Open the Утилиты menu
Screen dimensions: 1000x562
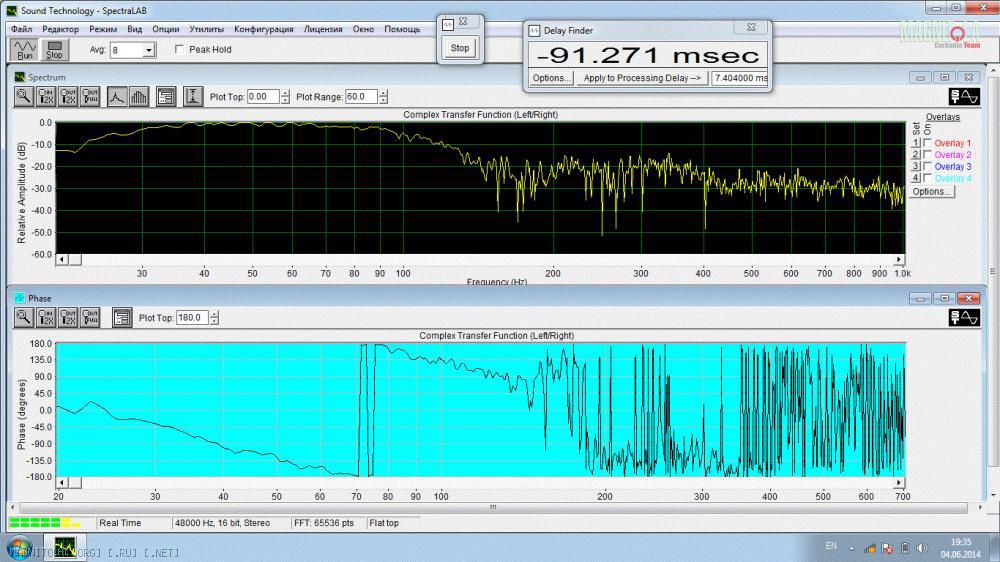click(x=207, y=29)
